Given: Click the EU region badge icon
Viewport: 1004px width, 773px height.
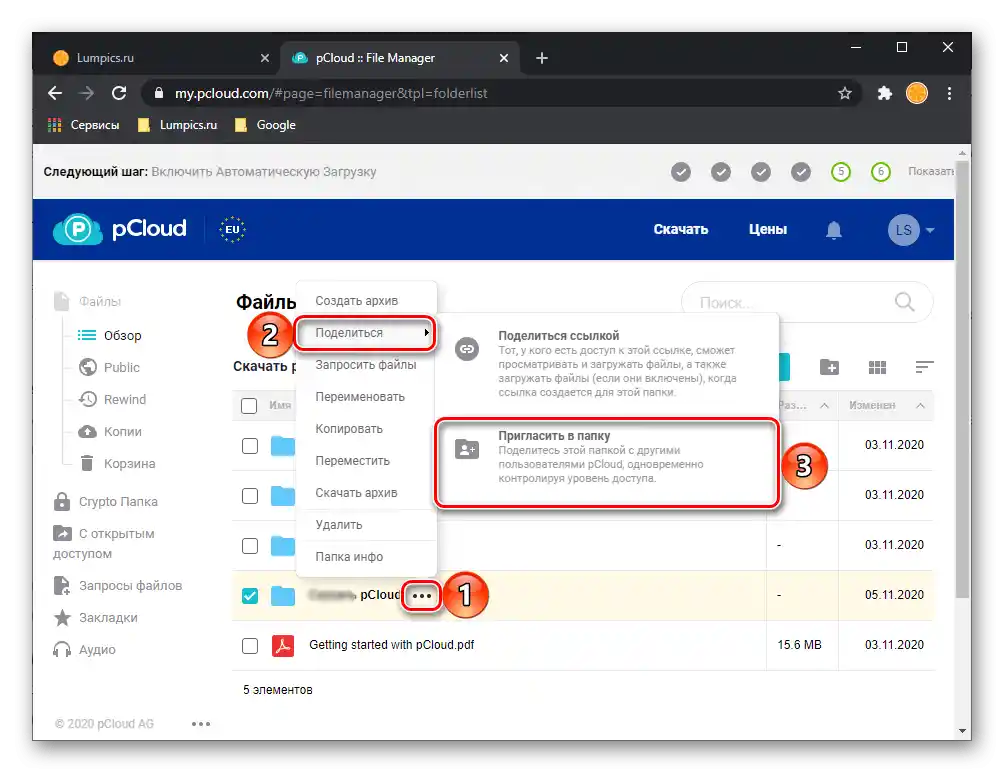Looking at the screenshot, I should click(x=232, y=229).
